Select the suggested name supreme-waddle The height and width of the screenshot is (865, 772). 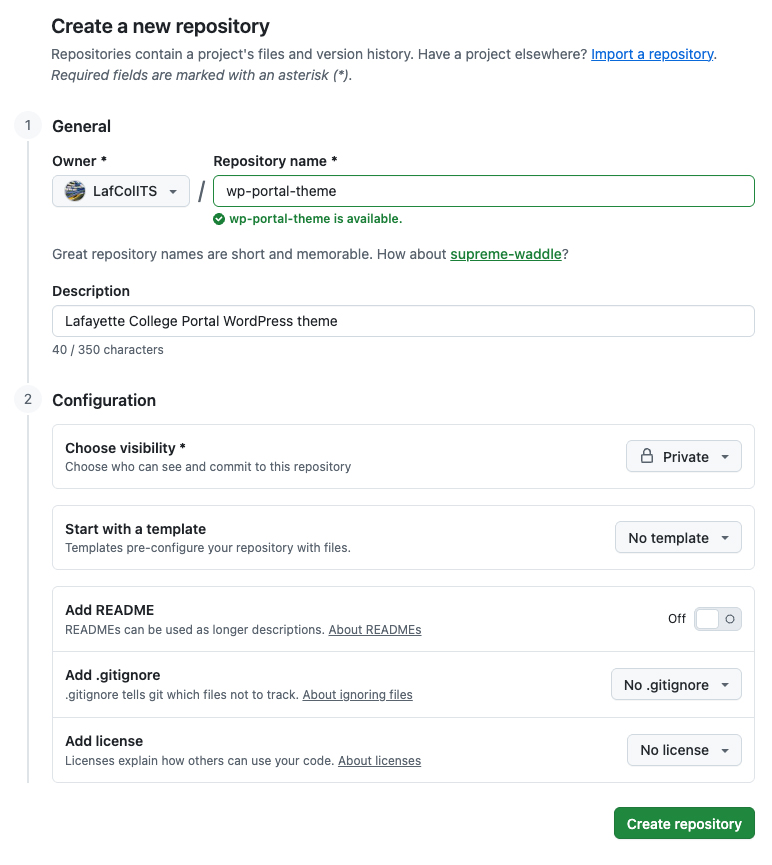[505, 254]
